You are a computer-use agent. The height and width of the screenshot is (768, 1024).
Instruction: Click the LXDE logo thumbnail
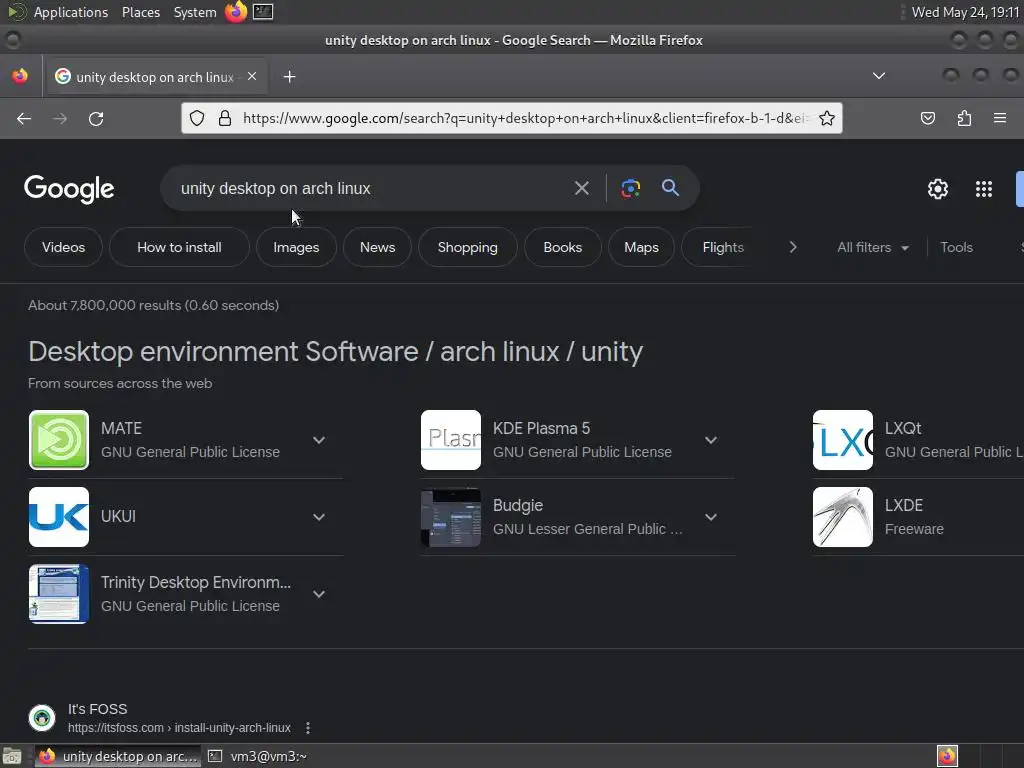[842, 517]
